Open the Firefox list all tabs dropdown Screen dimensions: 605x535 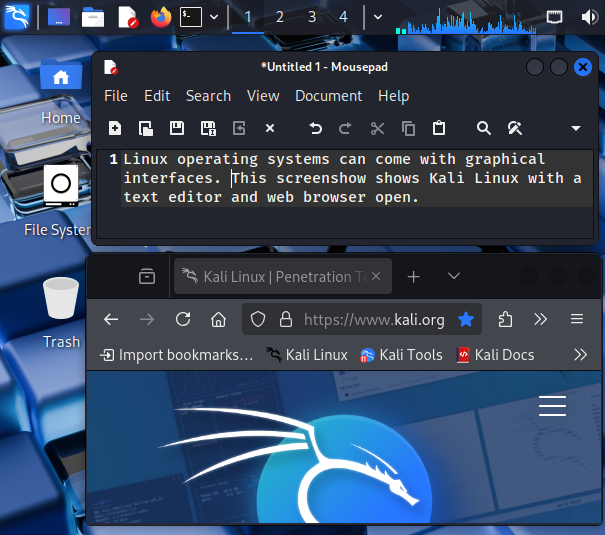pyautogui.click(x=454, y=276)
